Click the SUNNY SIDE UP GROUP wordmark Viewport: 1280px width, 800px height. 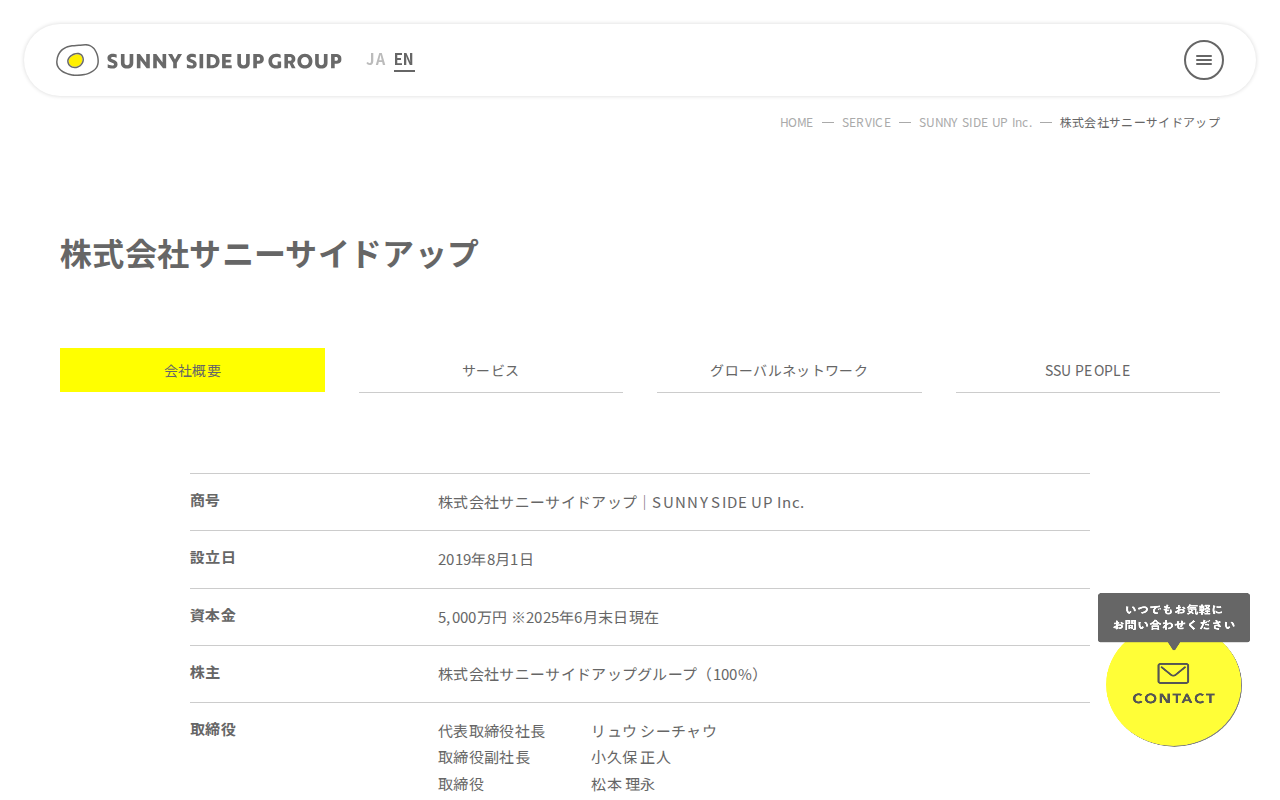tap(224, 61)
